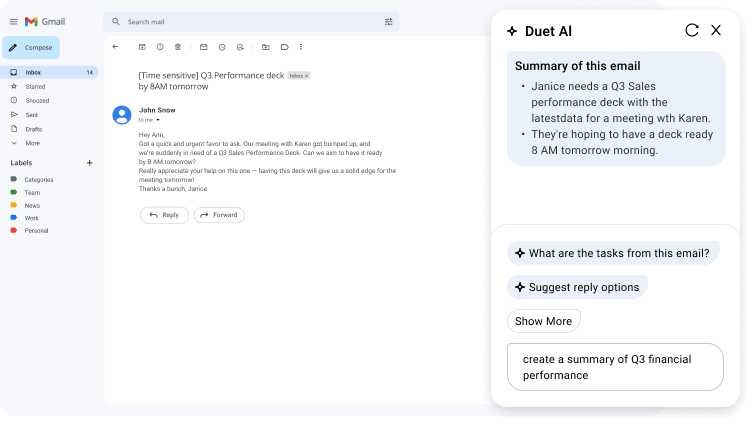Click the Forward button

pos(219,215)
